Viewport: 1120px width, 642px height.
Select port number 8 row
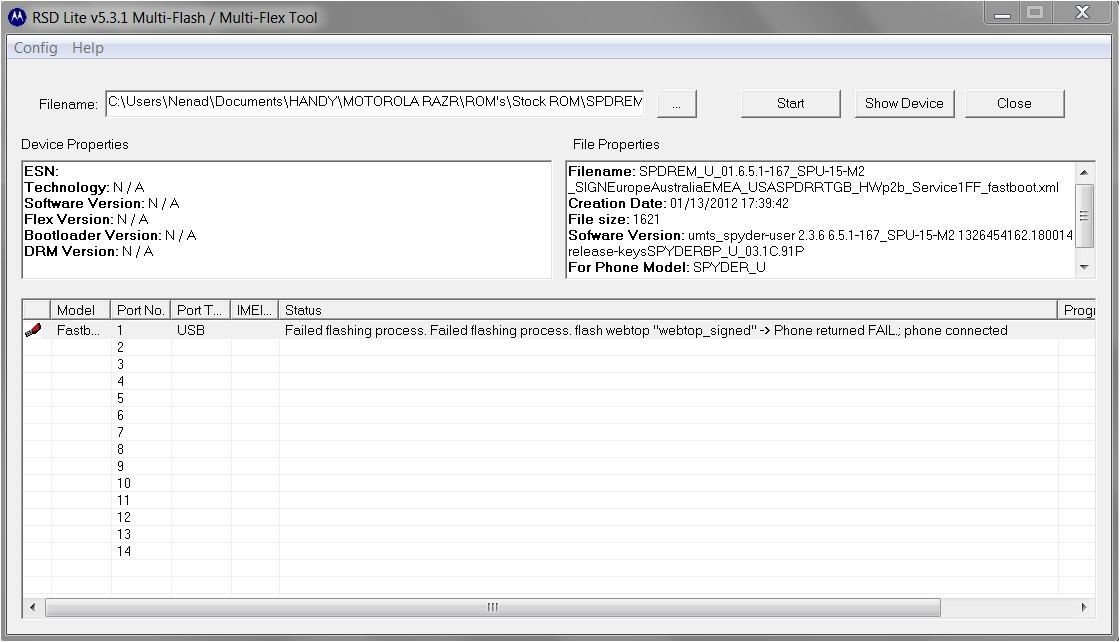pyautogui.click(x=559, y=449)
